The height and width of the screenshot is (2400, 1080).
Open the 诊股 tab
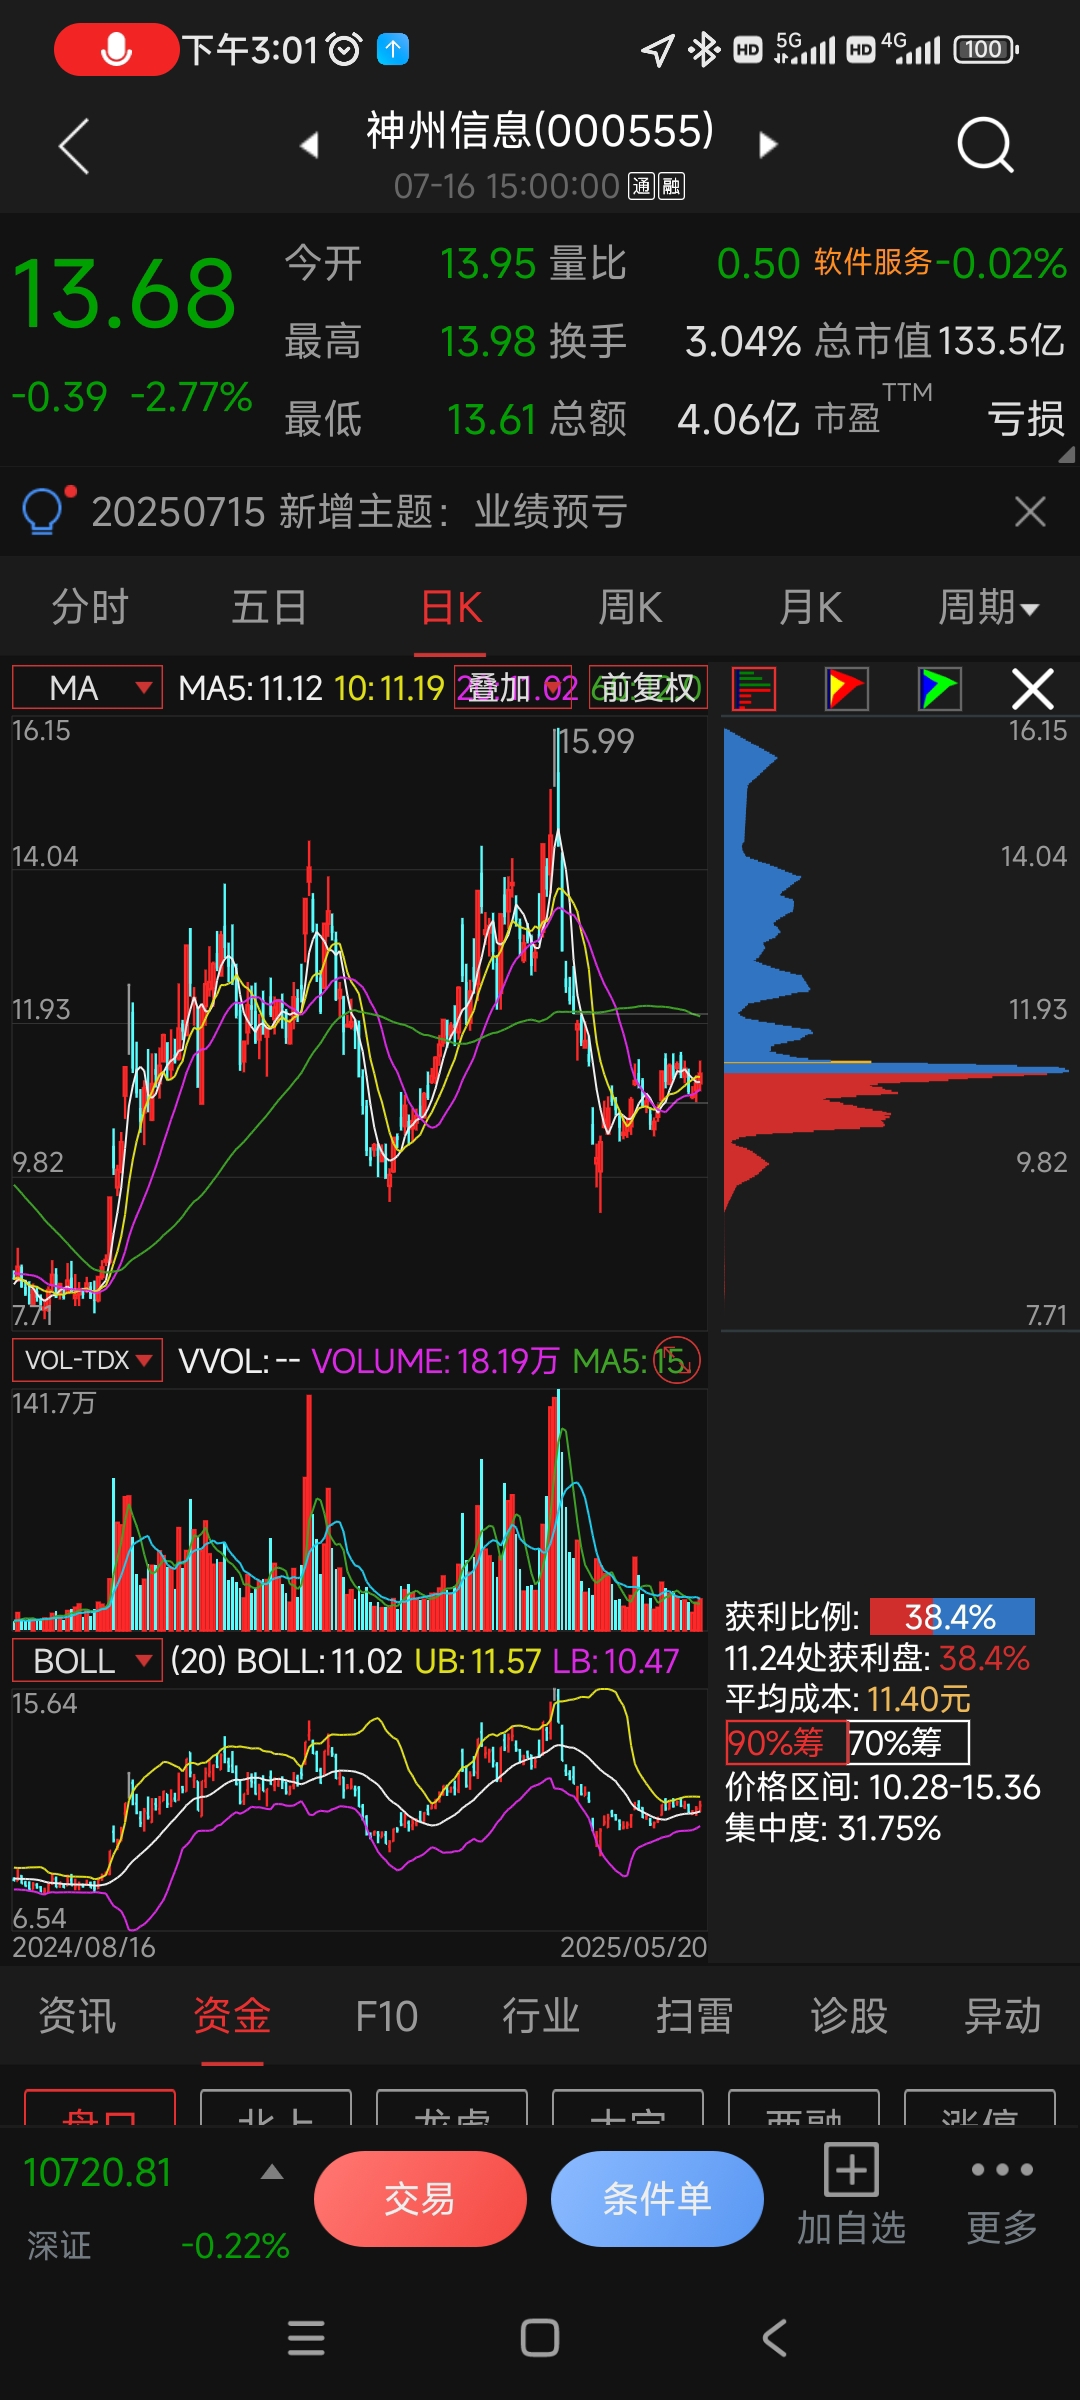pyautogui.click(x=849, y=2016)
